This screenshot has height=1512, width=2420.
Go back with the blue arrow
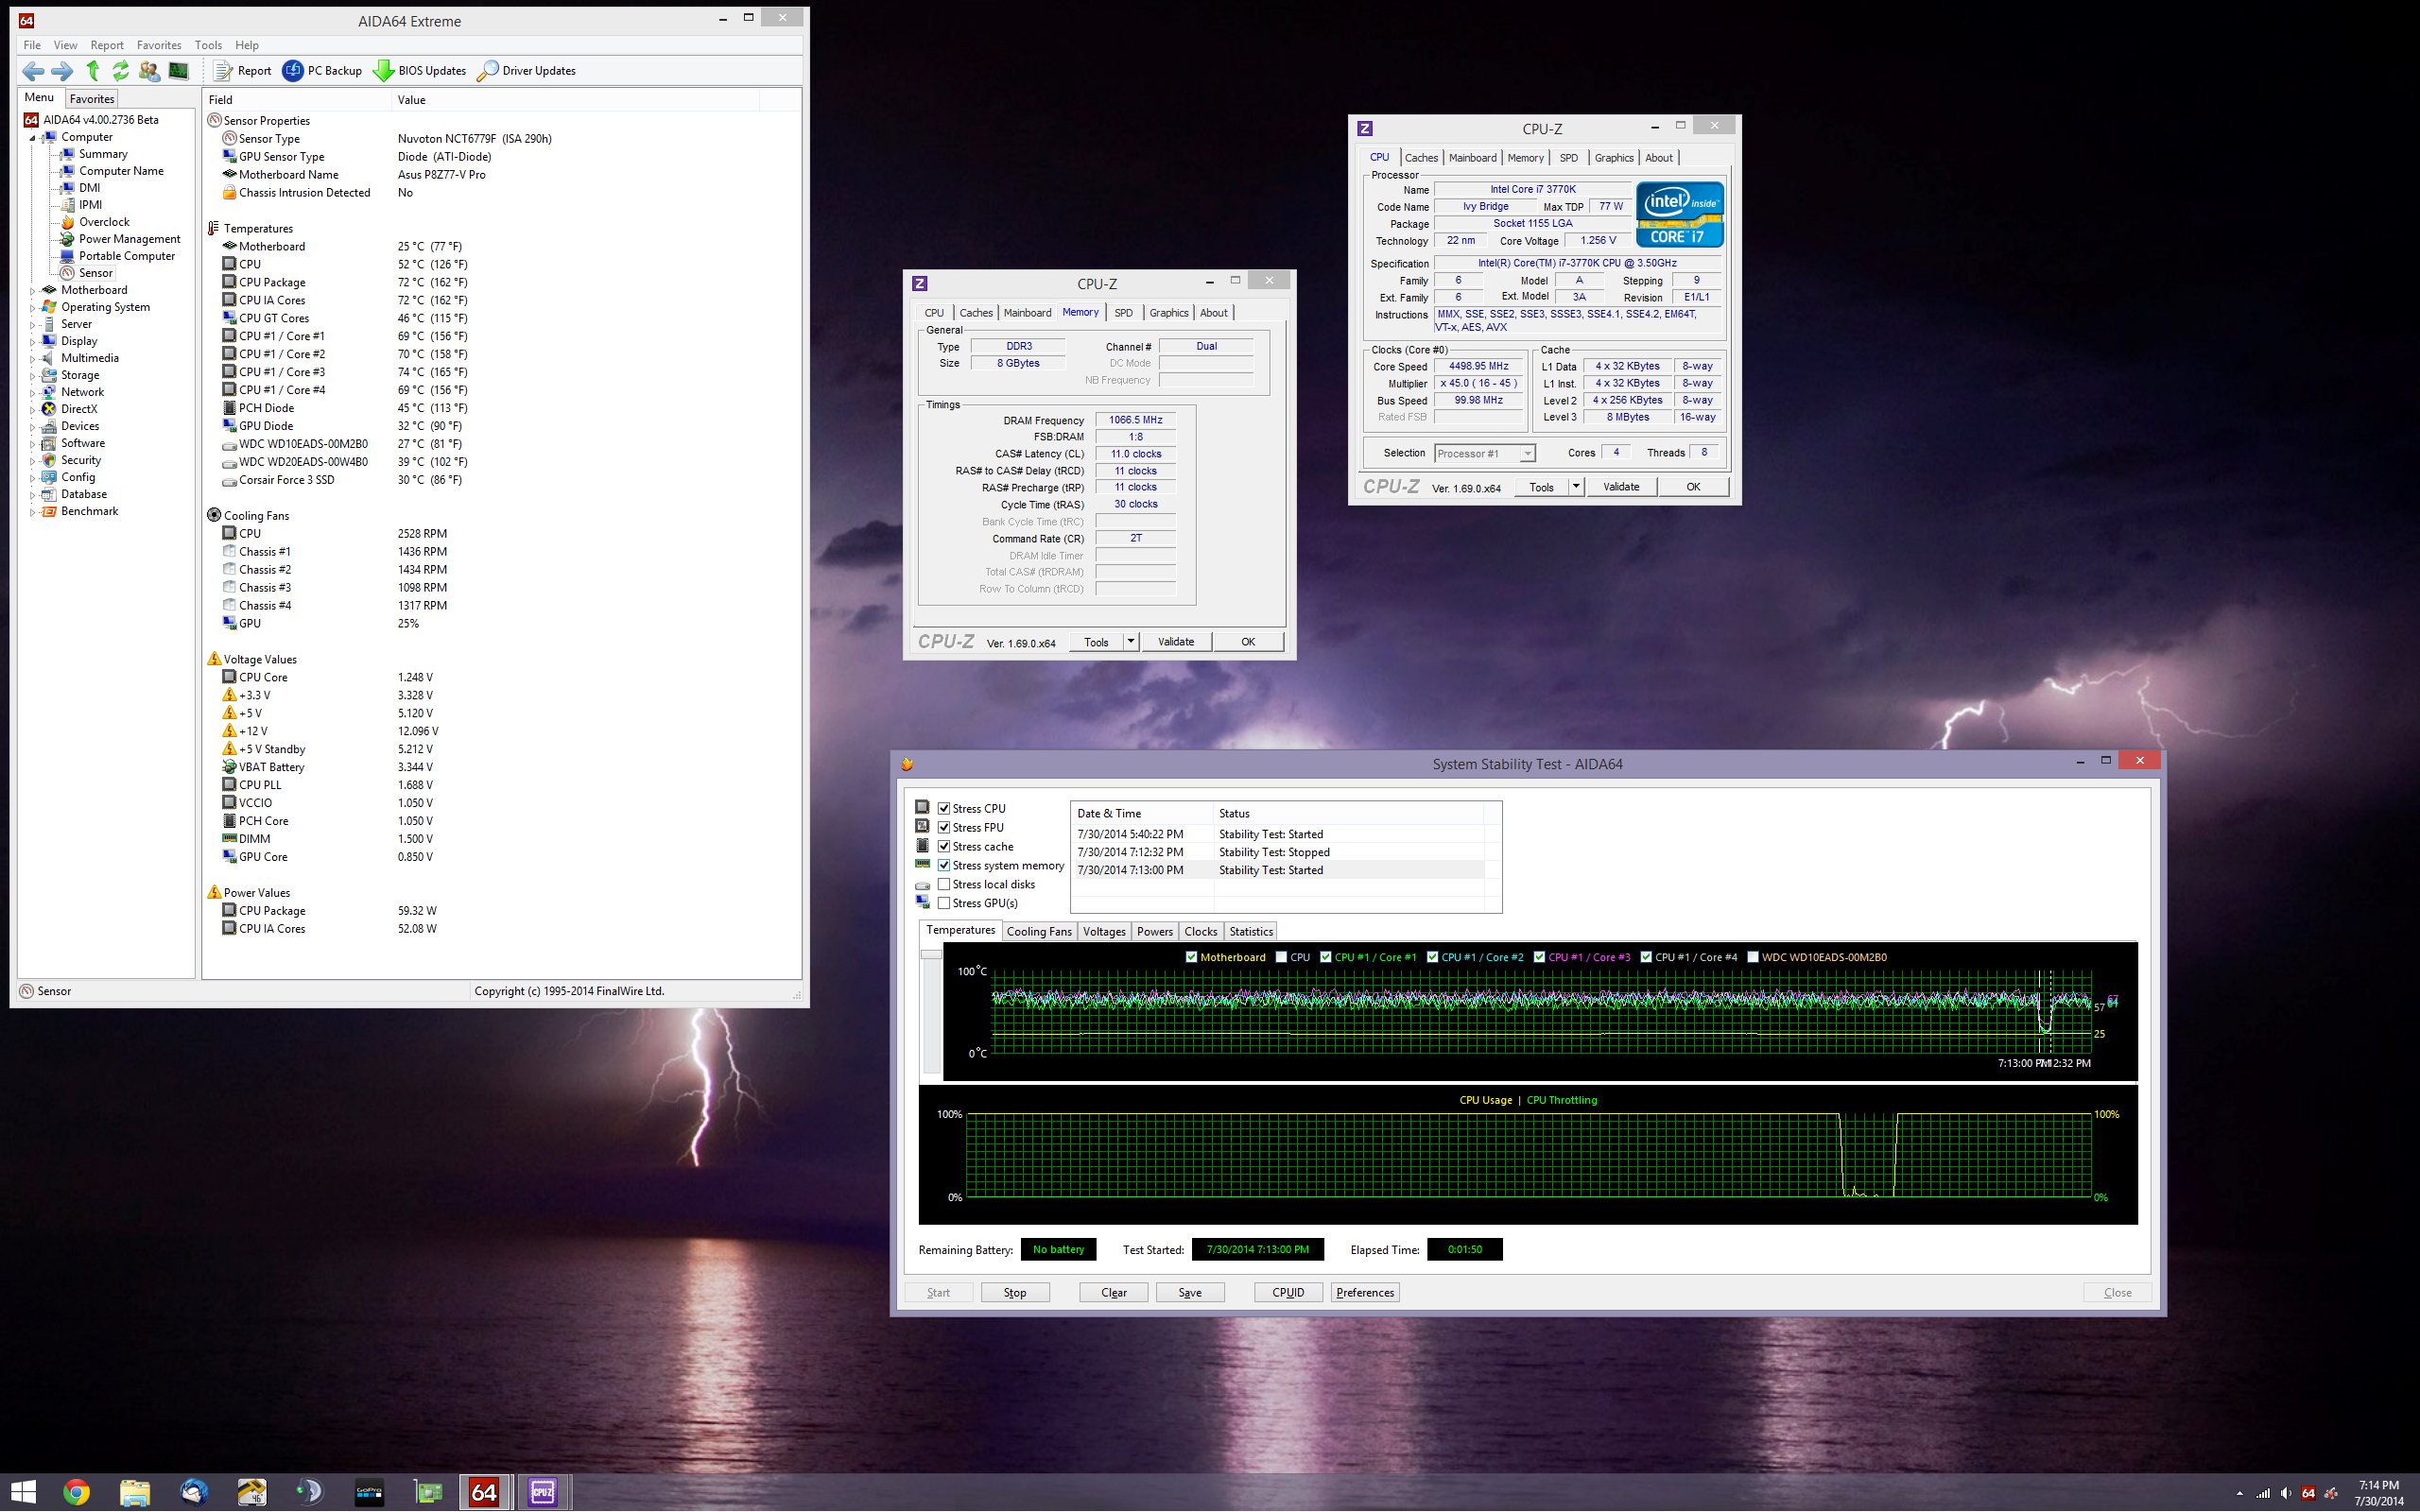coord(33,70)
